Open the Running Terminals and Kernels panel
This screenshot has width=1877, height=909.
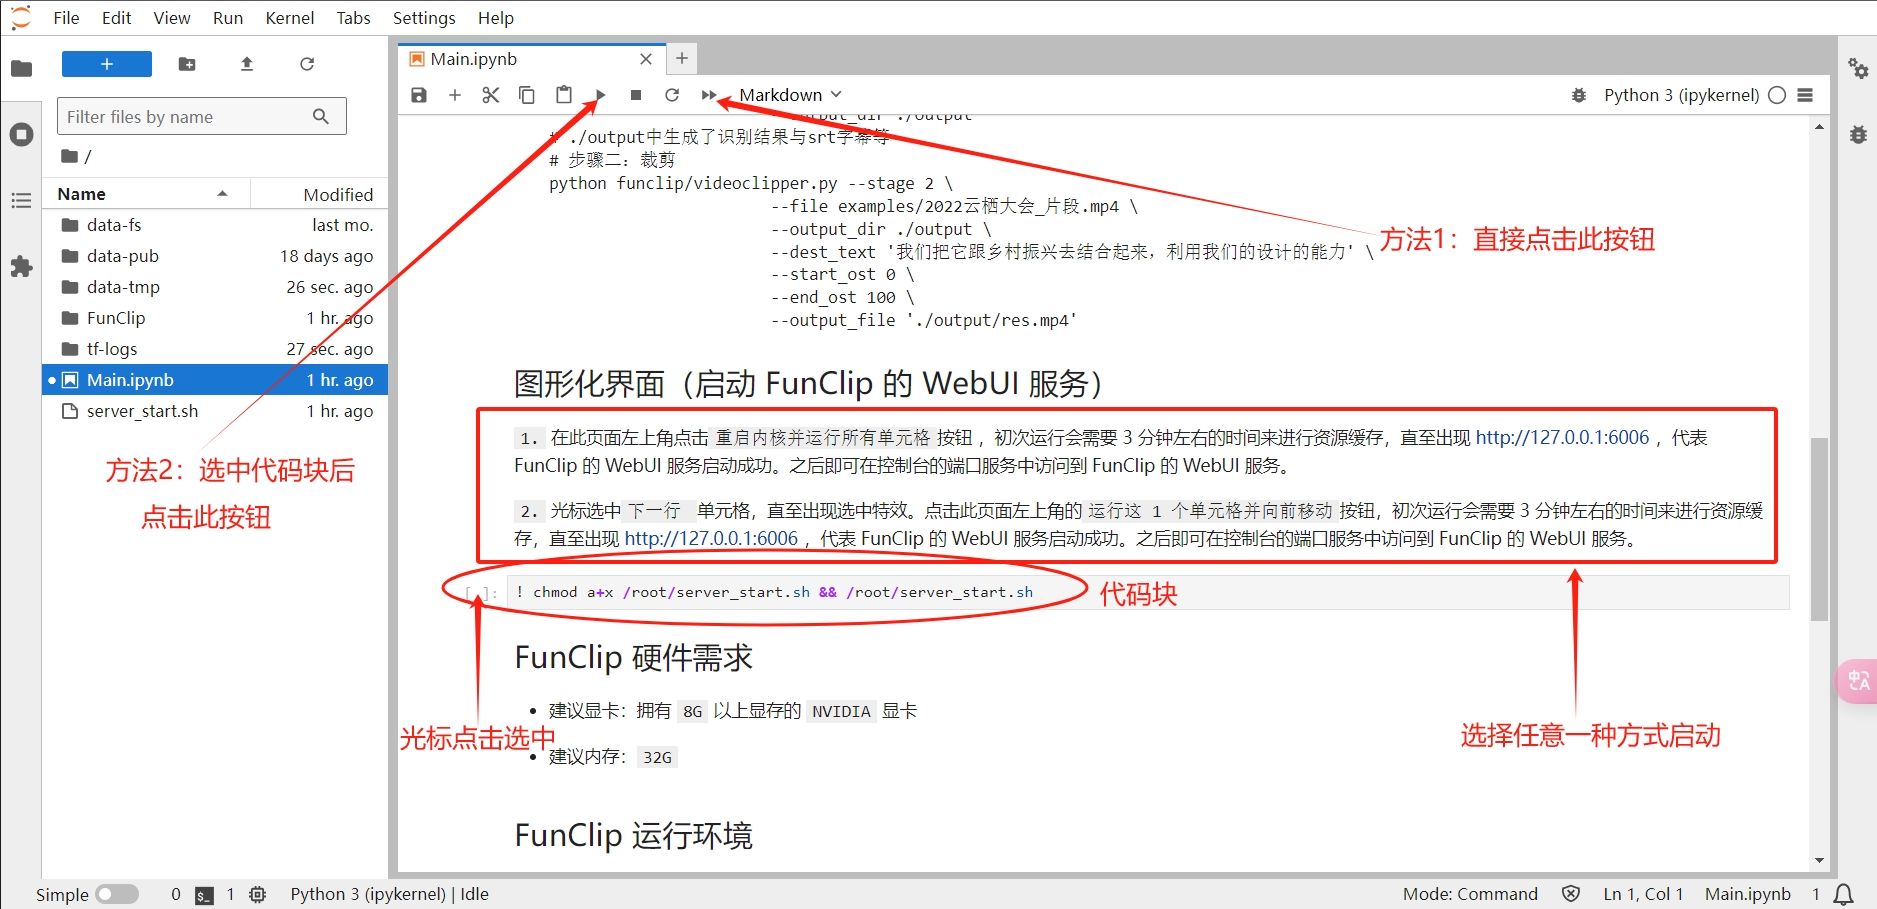click(21, 134)
